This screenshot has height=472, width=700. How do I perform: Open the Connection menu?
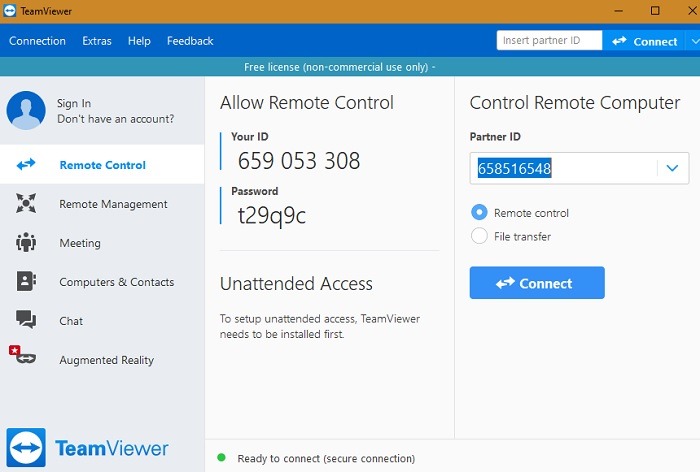click(x=37, y=41)
